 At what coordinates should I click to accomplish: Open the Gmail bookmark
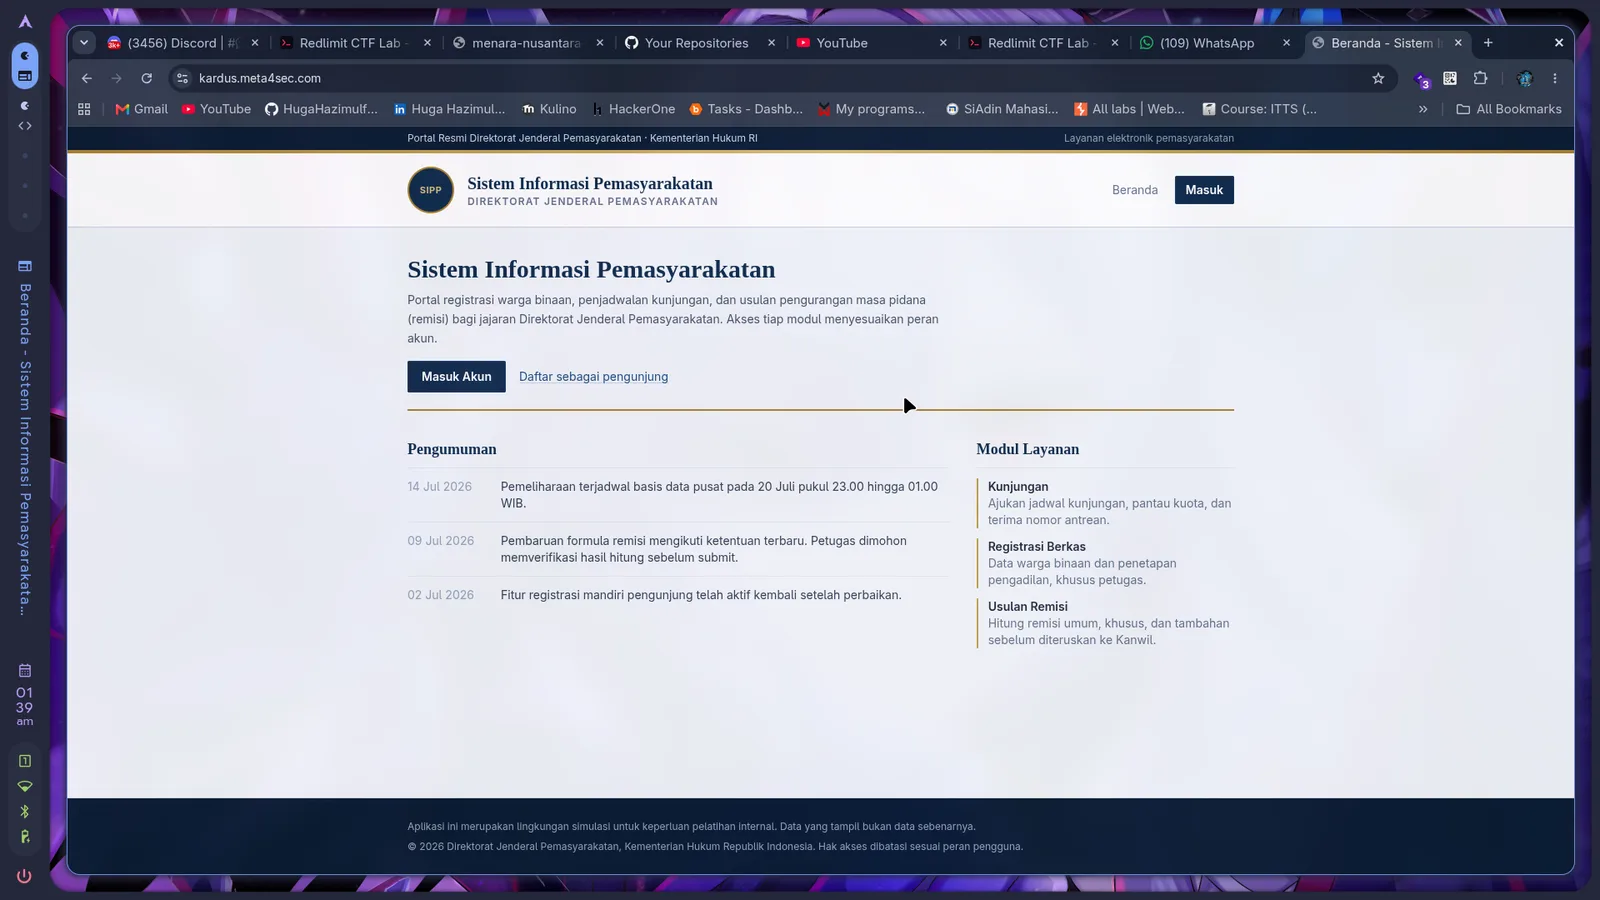click(141, 109)
